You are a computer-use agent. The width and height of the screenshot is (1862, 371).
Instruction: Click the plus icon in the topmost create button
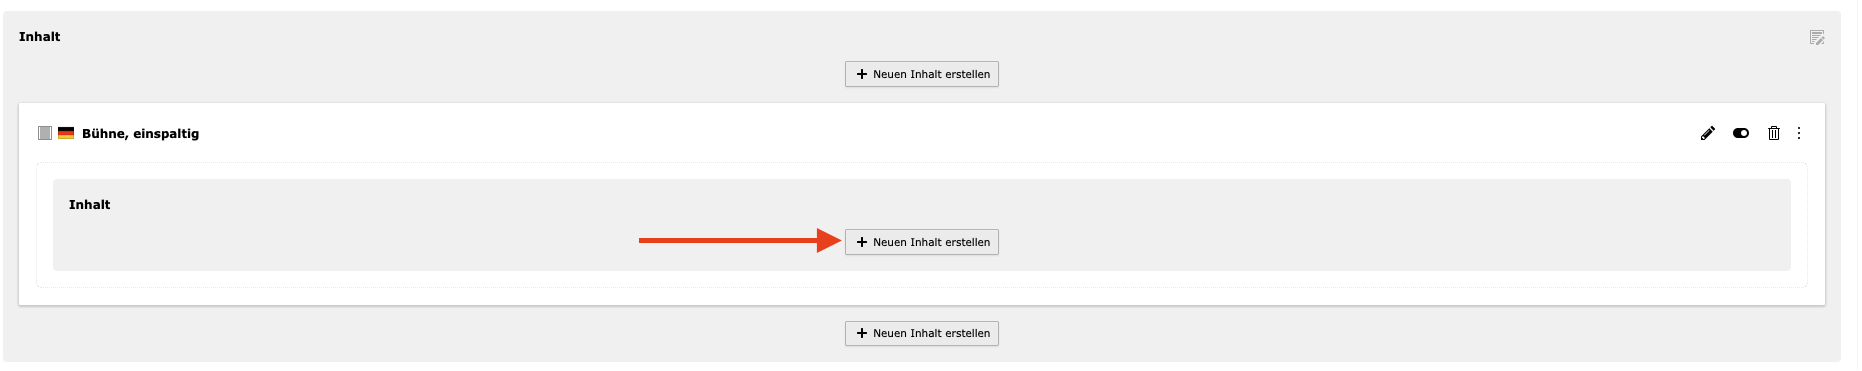(862, 74)
